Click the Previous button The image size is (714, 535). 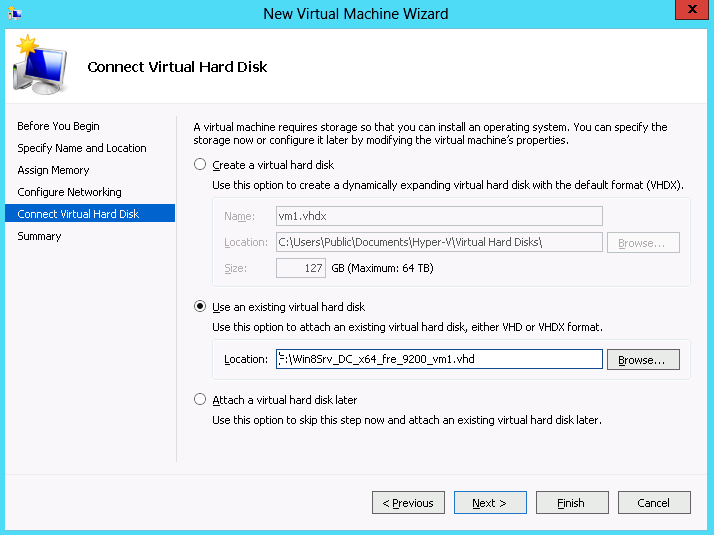tap(408, 503)
